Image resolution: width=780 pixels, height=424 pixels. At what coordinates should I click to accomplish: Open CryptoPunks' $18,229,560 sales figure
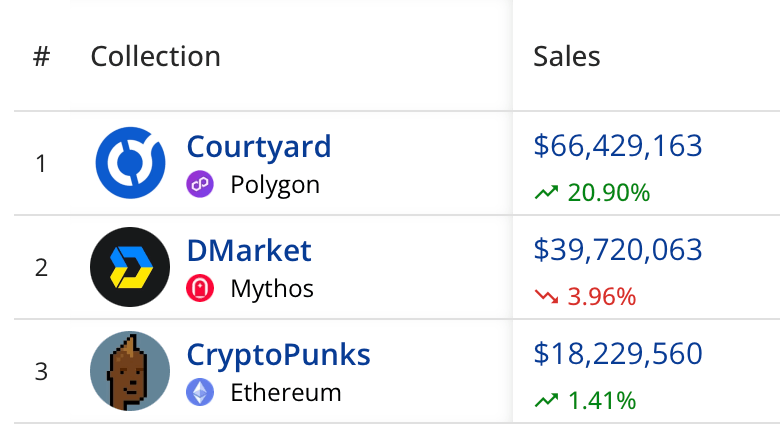point(618,354)
